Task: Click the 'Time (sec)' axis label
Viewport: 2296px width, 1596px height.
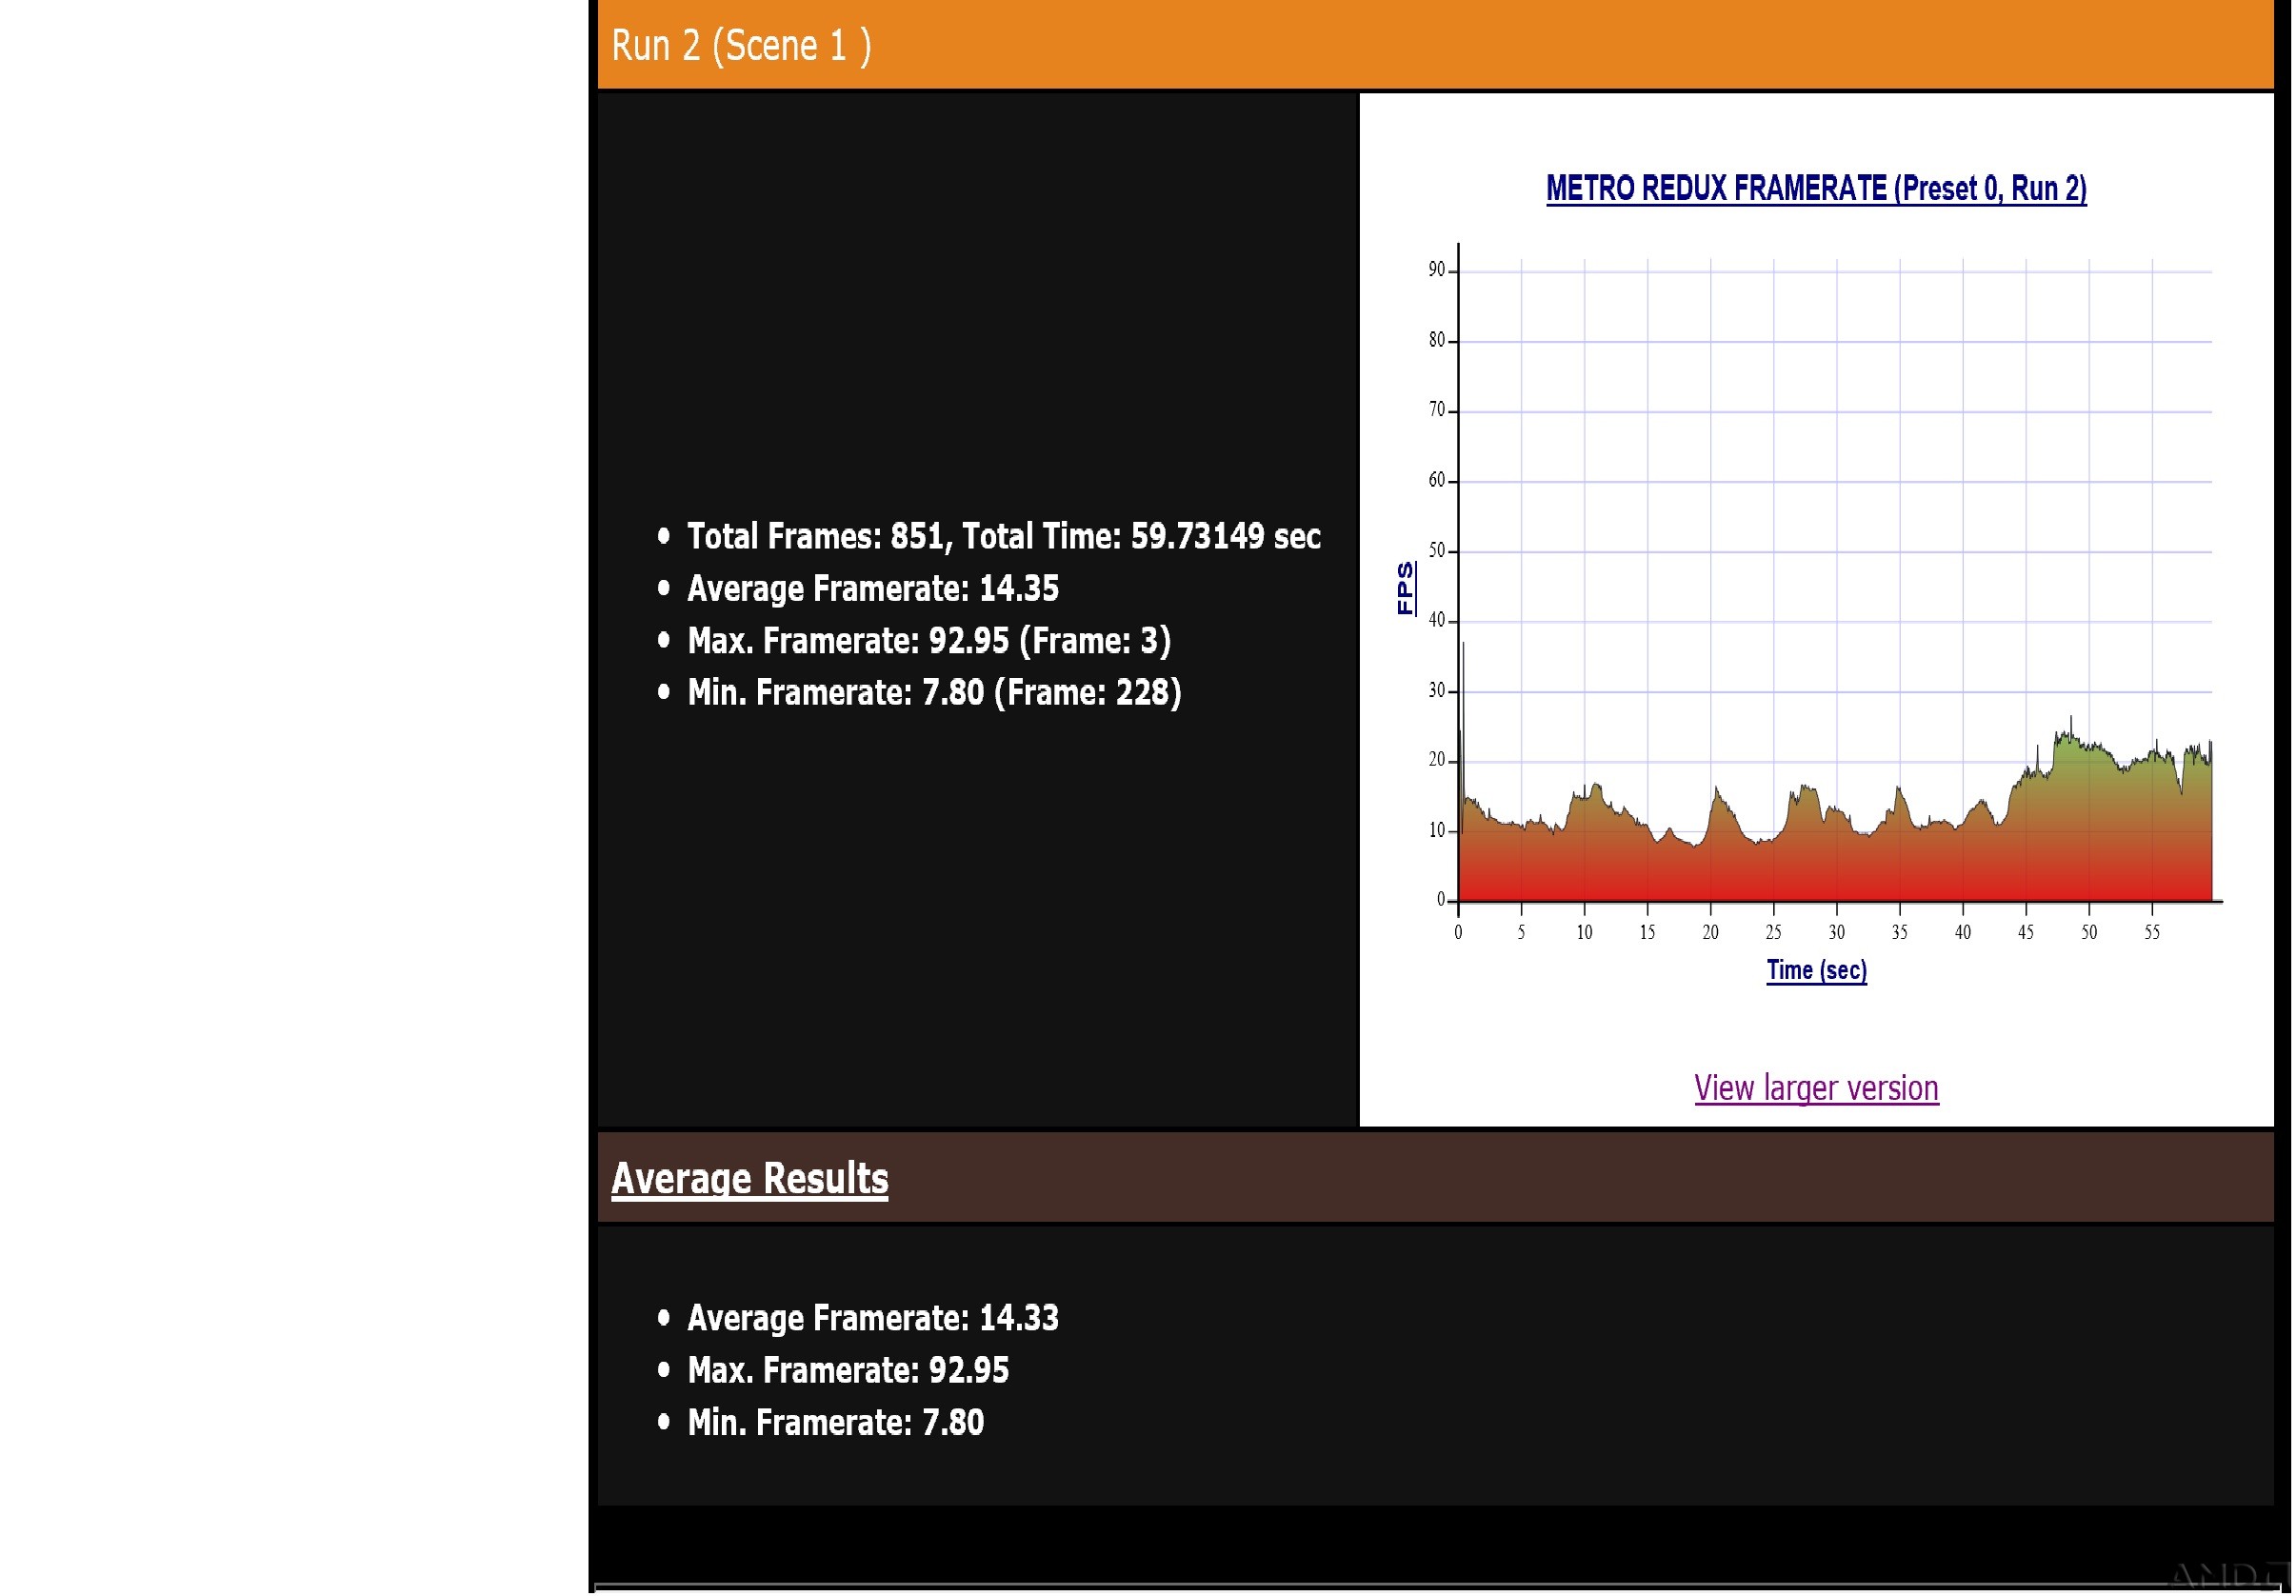Action: point(1819,971)
